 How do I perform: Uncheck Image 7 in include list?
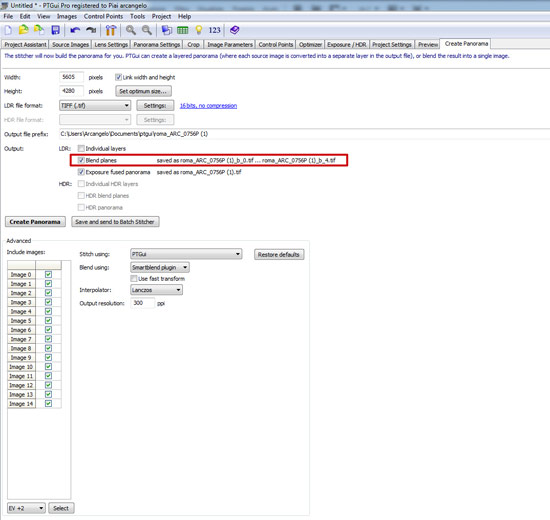tap(48, 339)
